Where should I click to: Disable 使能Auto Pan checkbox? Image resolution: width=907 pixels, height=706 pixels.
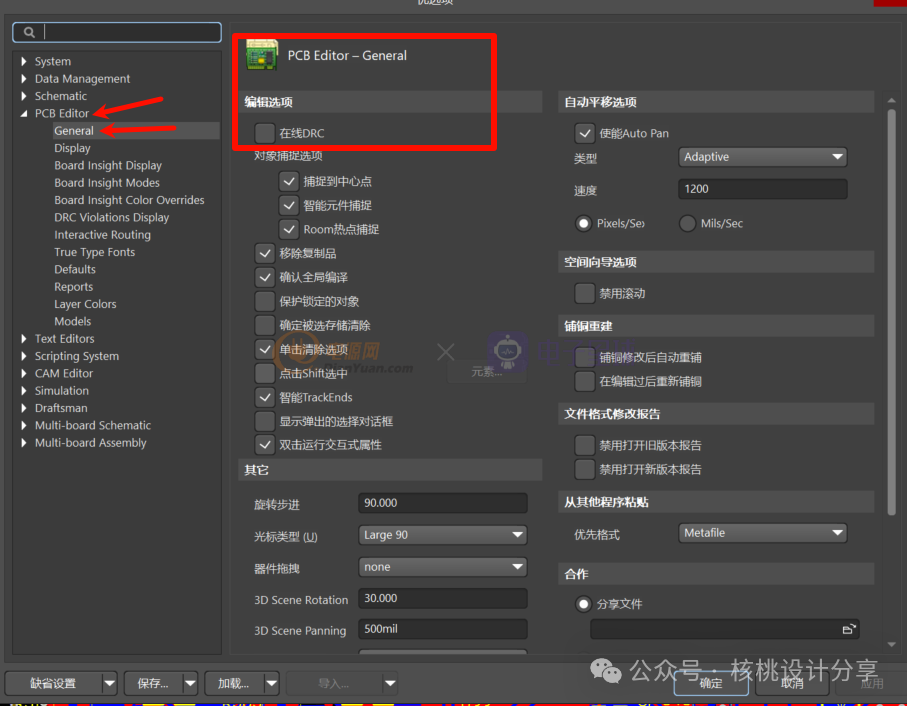tap(584, 133)
